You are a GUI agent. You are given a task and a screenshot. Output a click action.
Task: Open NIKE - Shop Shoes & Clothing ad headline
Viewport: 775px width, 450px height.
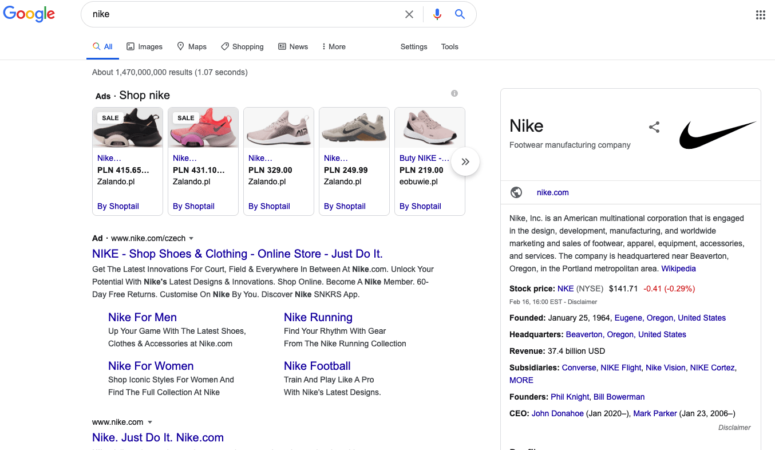coord(237,254)
